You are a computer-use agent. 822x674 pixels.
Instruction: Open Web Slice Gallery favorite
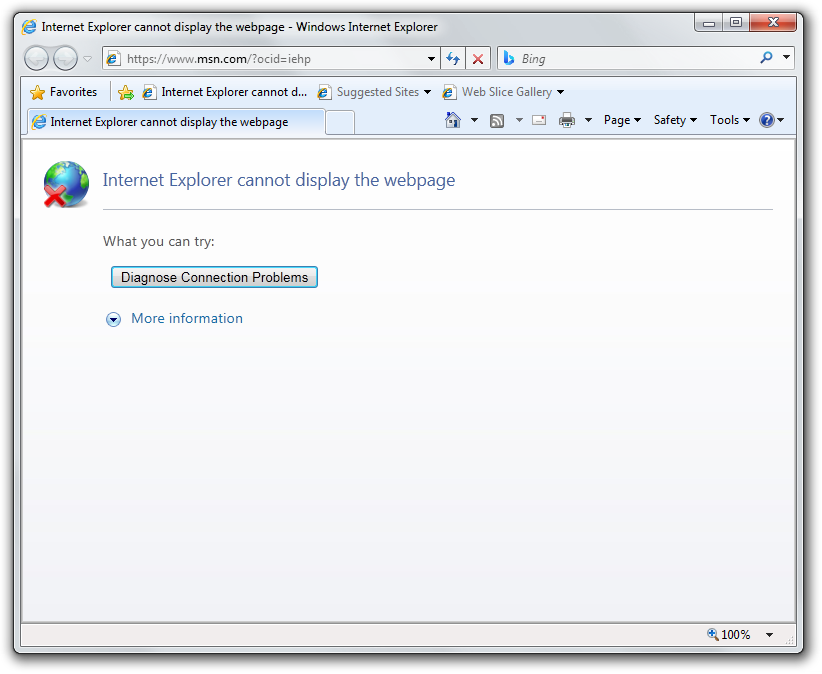(503, 92)
